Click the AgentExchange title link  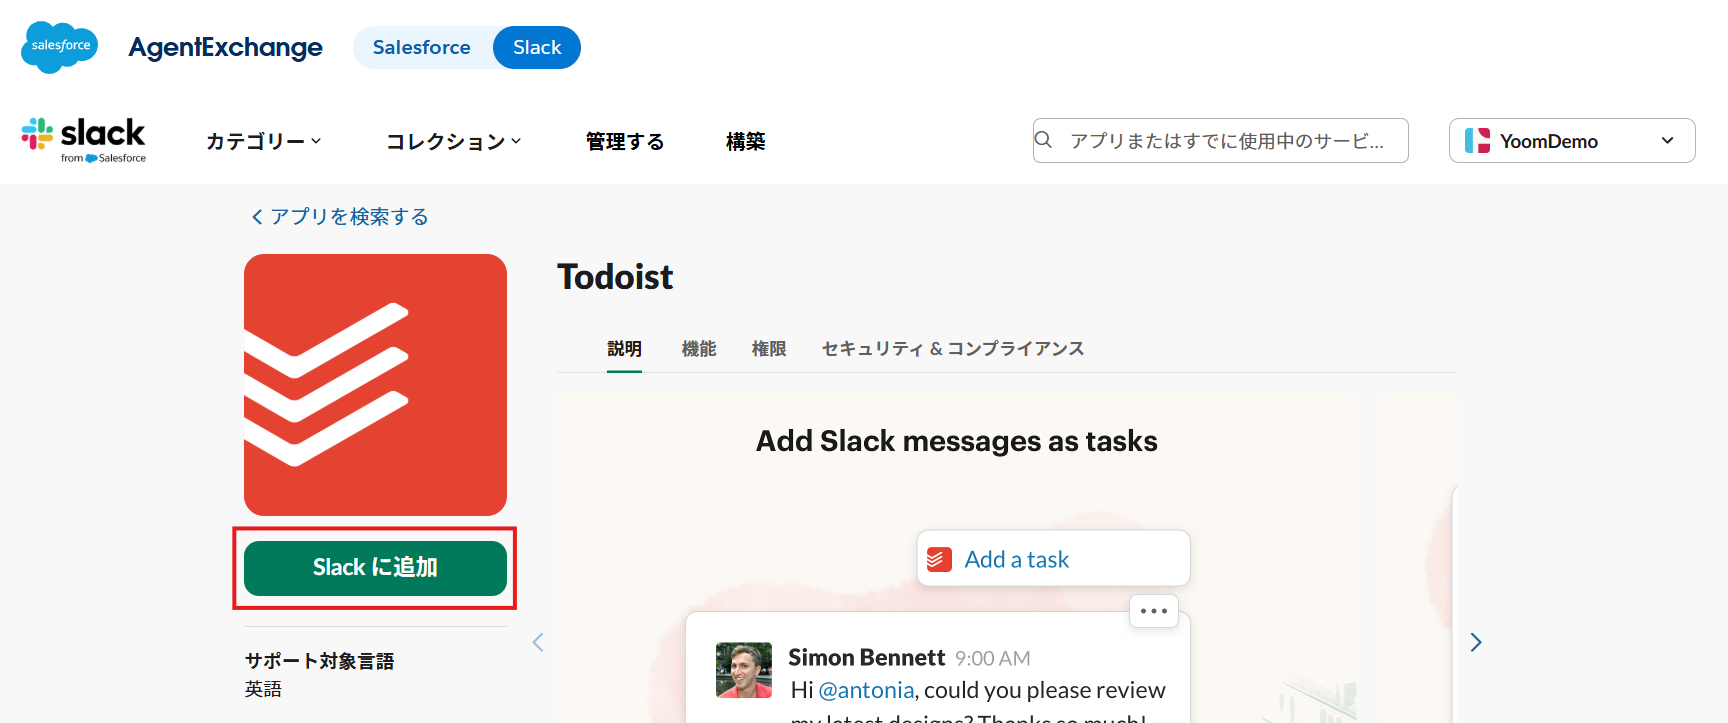(226, 47)
